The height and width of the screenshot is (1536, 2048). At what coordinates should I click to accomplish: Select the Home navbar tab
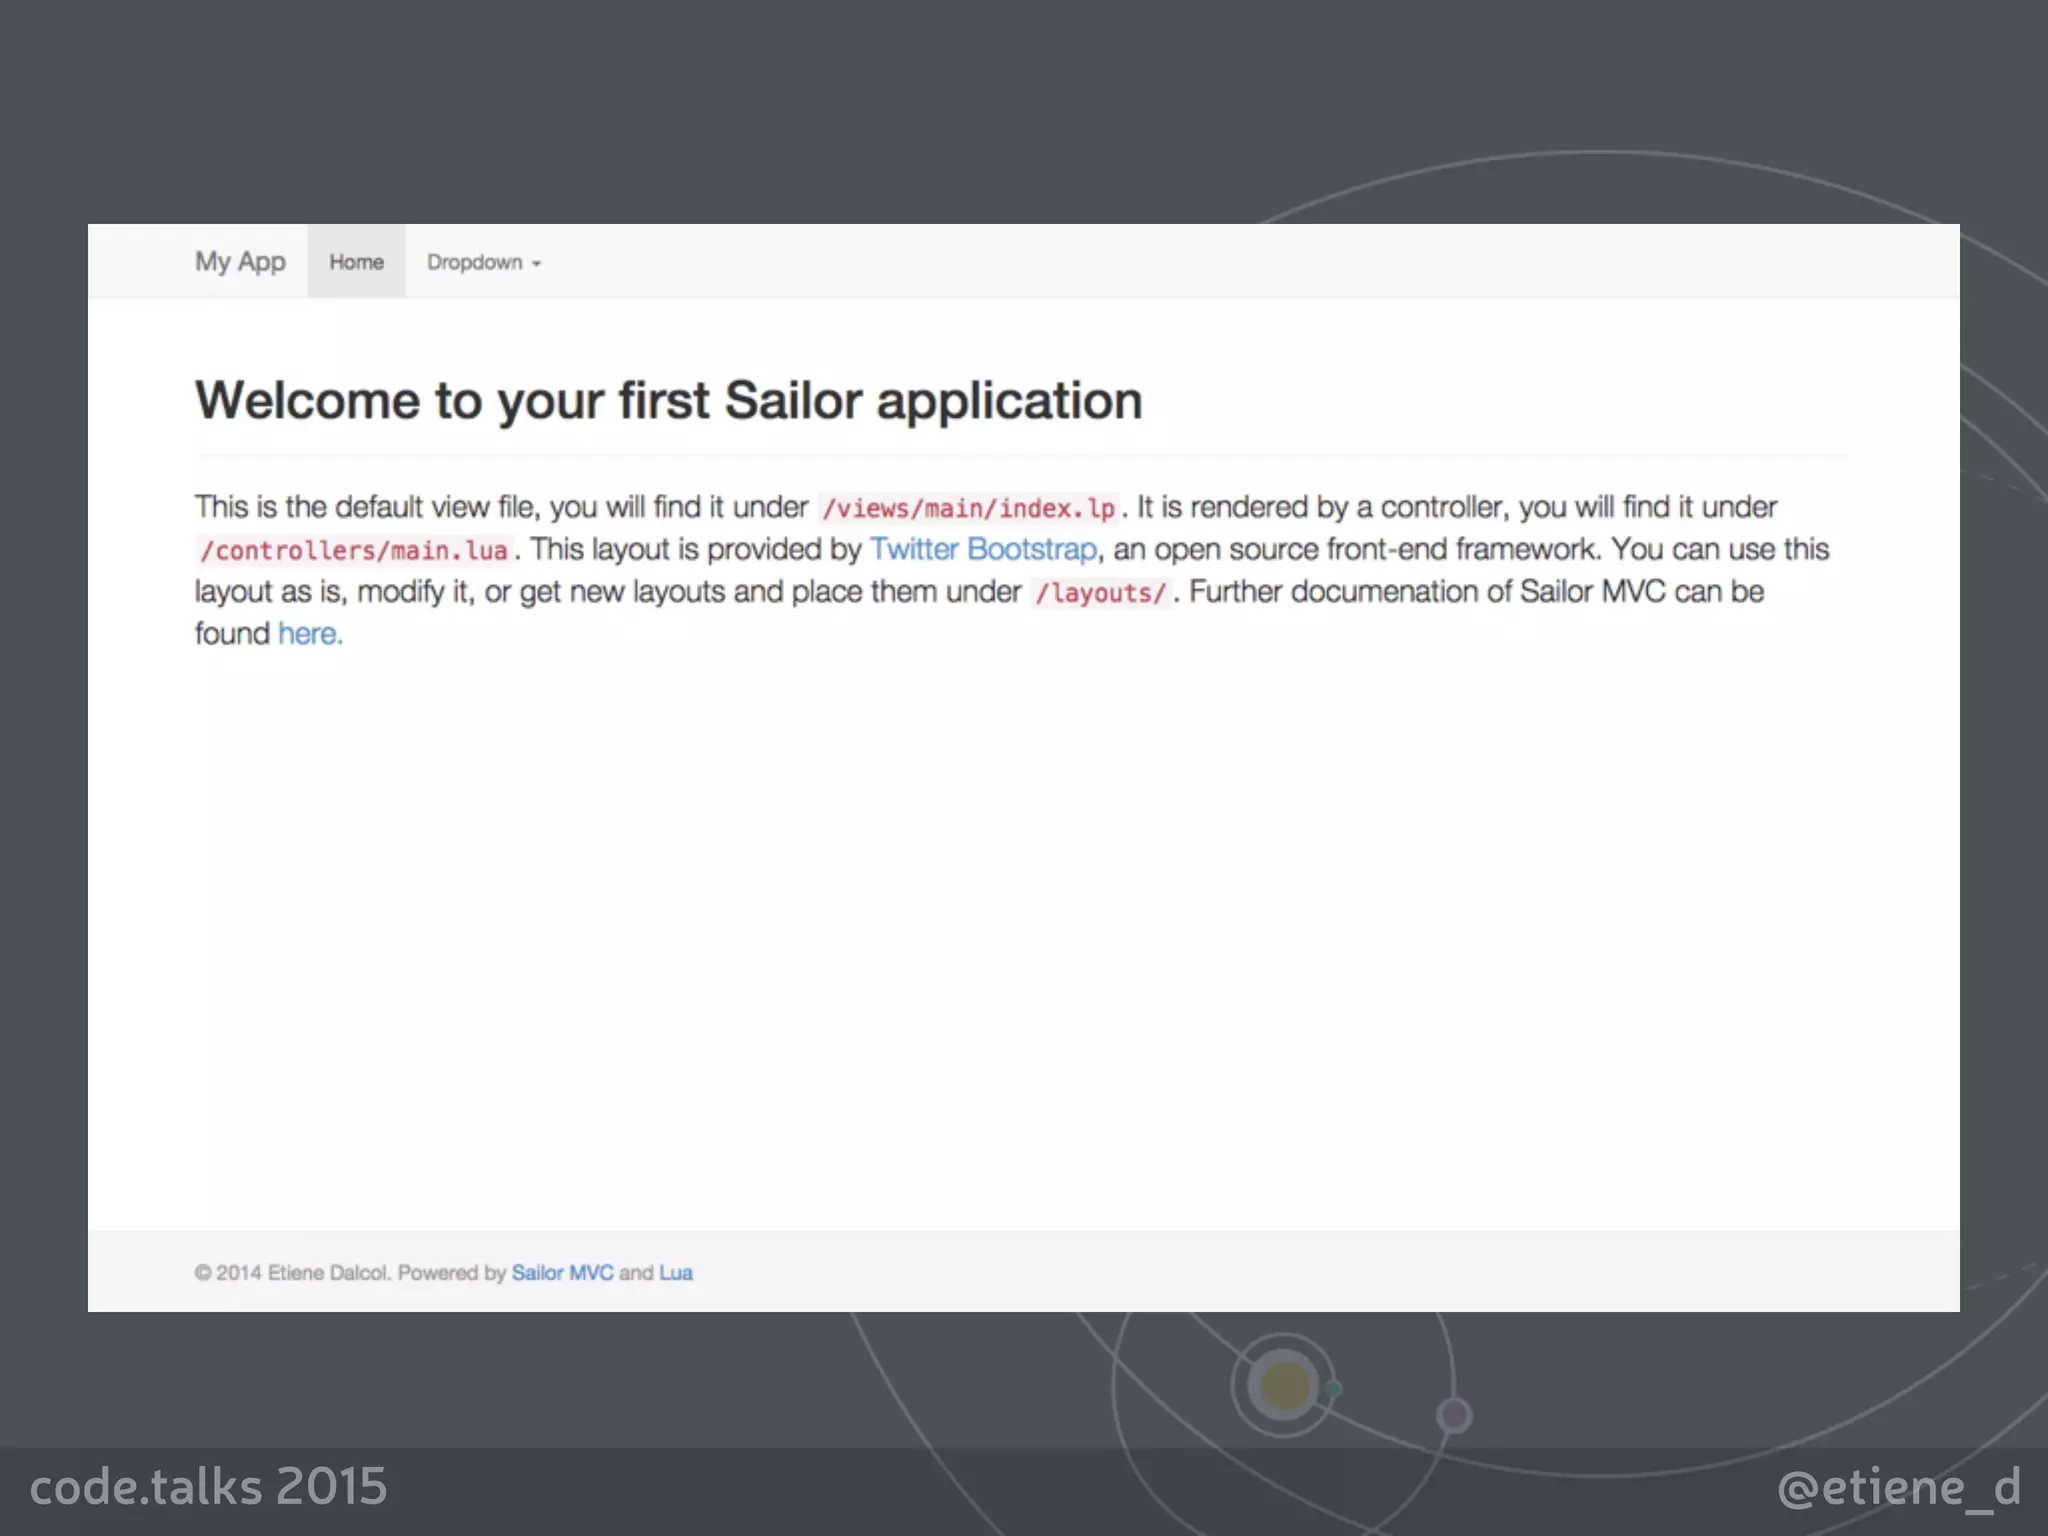[357, 262]
